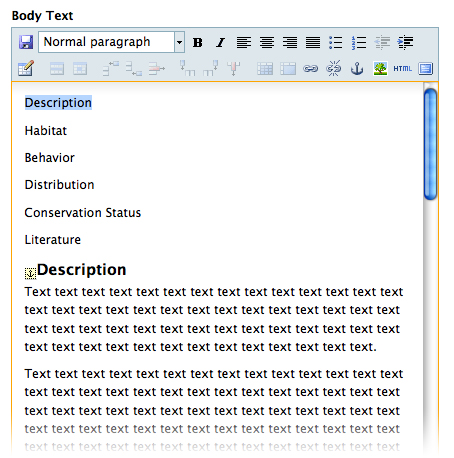
Task: Align text to the left
Action: pyautogui.click(x=244, y=43)
